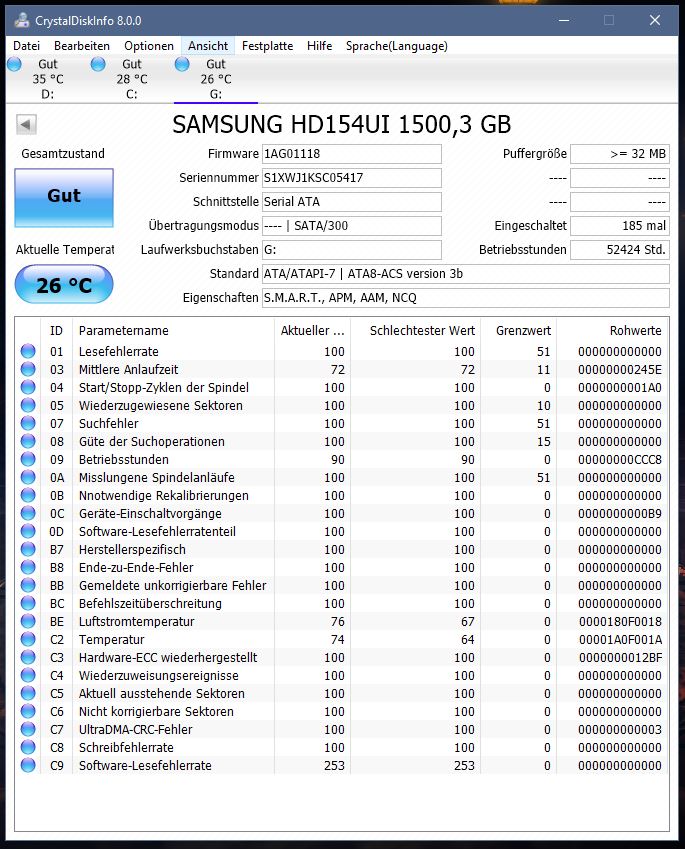The image size is (685, 849).
Task: Click status orb of Ende-zu-Ende-Fehler row
Action: tap(28, 567)
